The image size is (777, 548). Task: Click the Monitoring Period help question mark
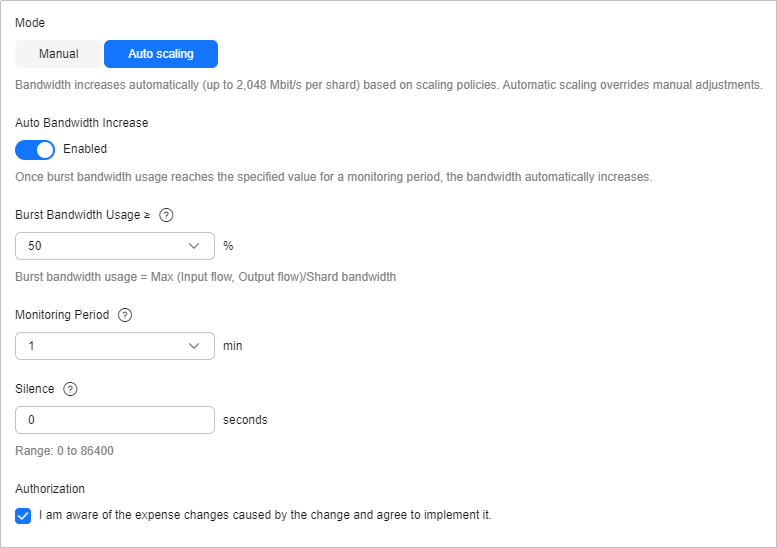pyautogui.click(x=125, y=315)
